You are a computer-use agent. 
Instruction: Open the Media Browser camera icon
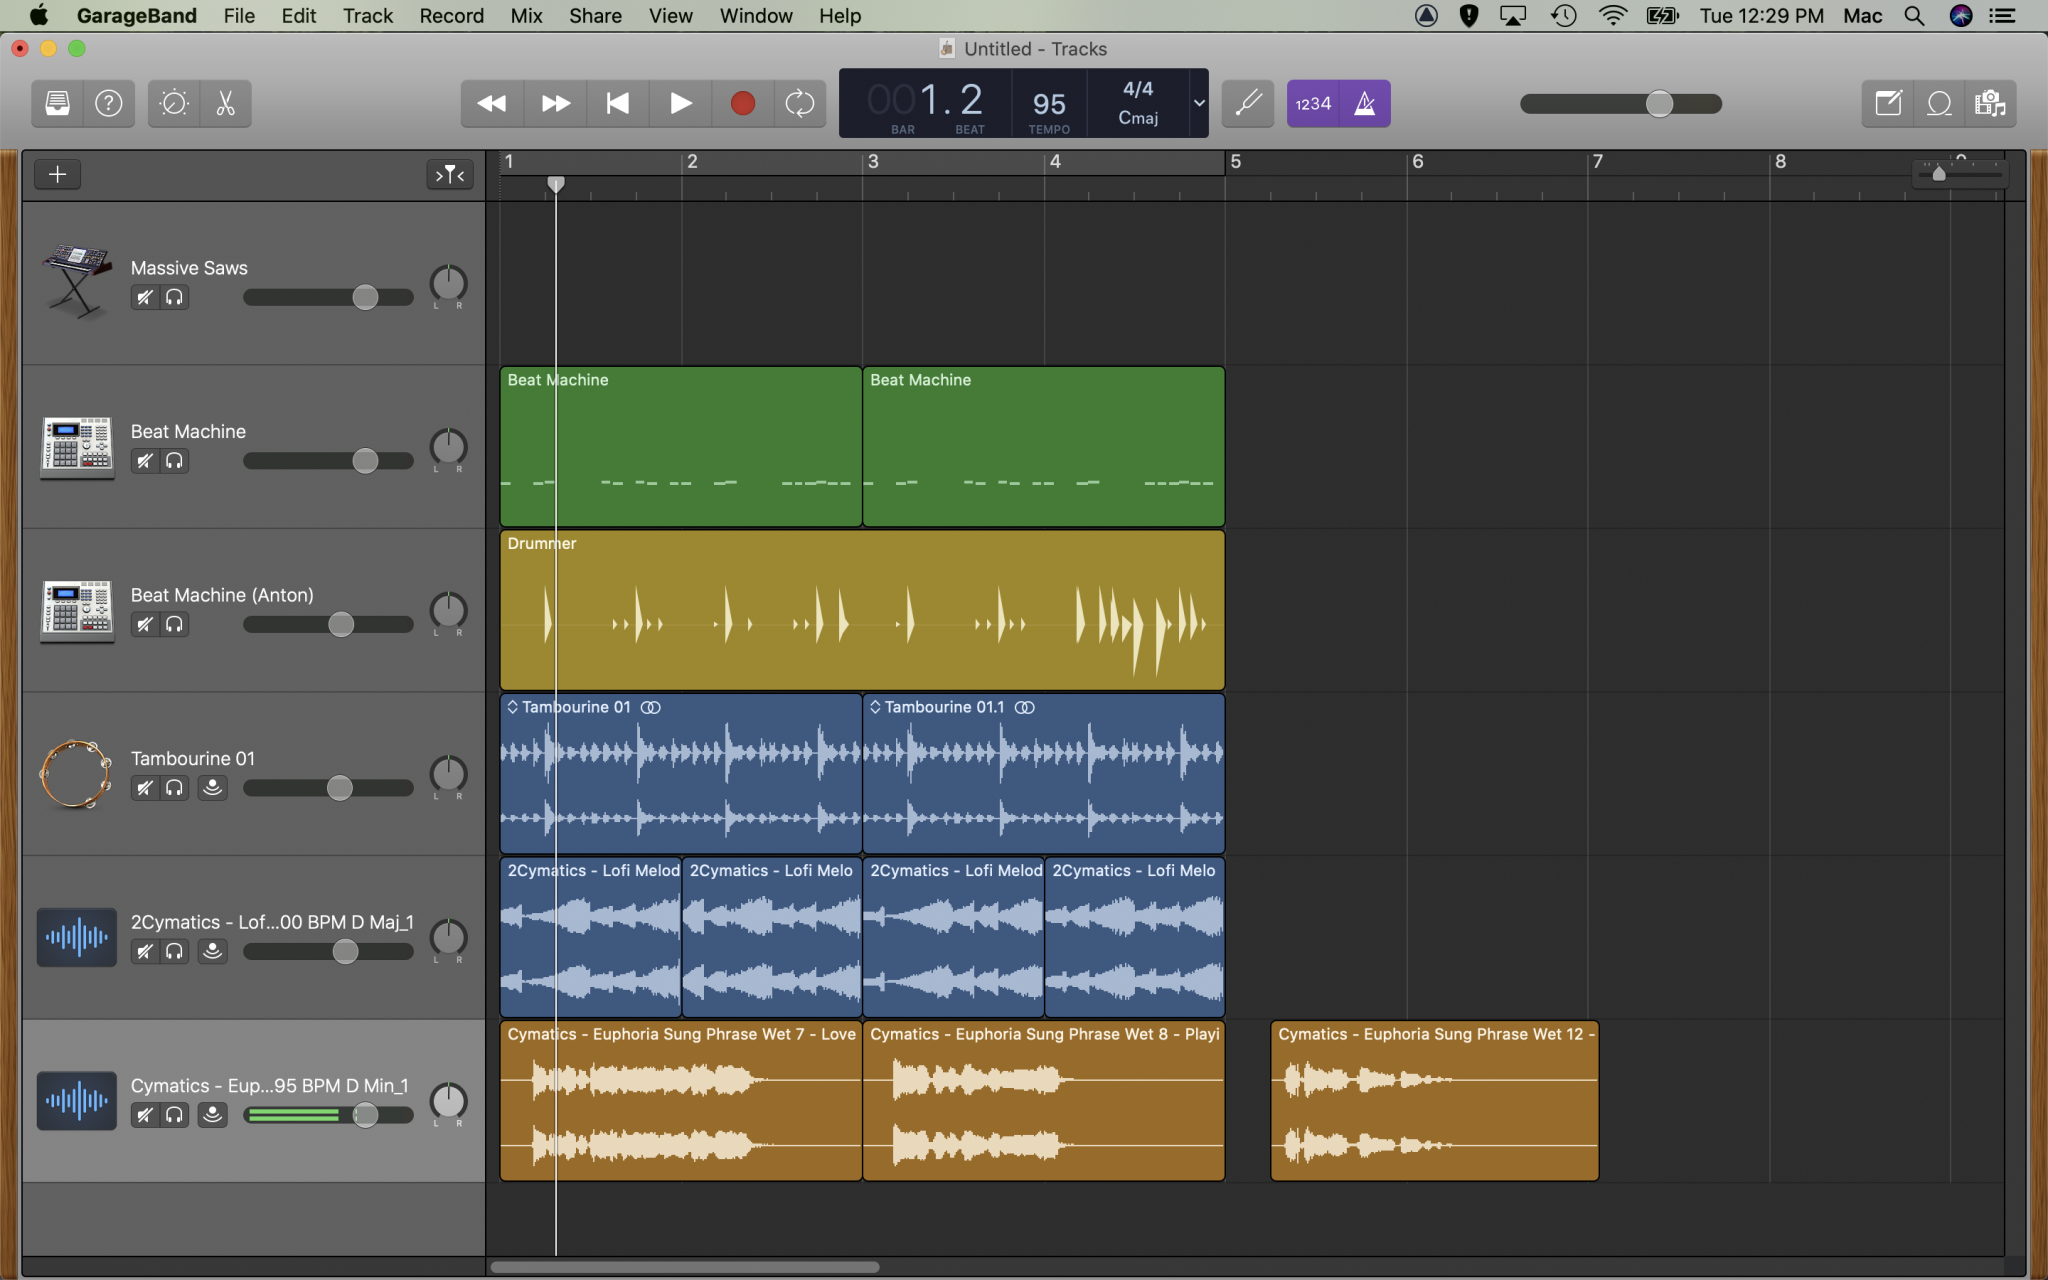(1992, 103)
